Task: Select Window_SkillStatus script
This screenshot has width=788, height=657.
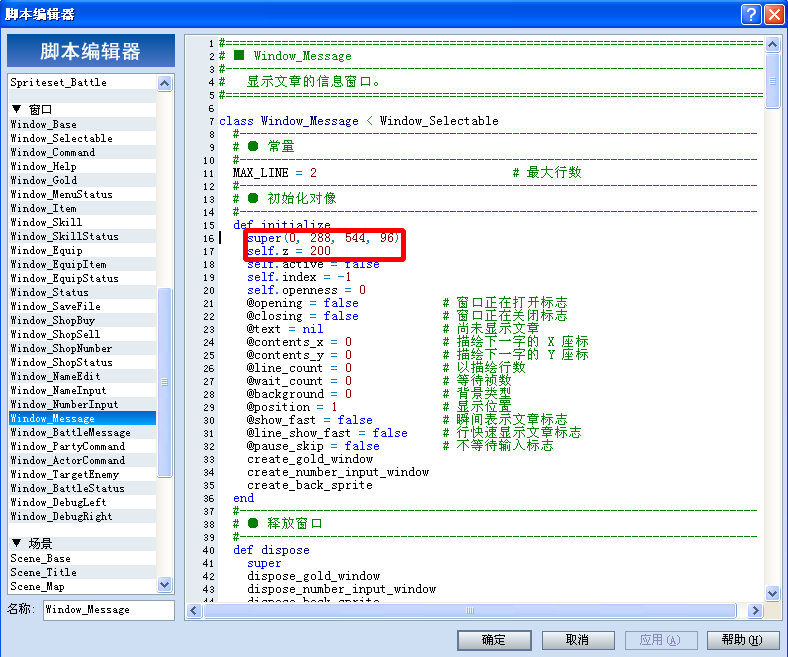Action: pos(83,236)
